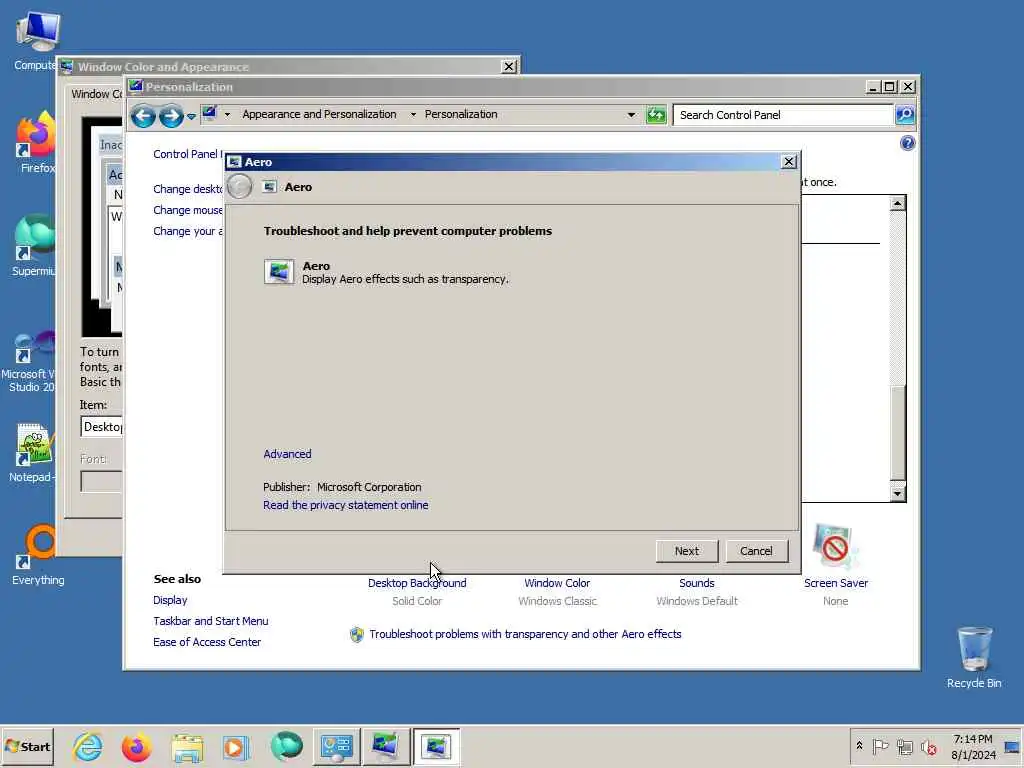Open Windows Explorer from the taskbar
Viewport: 1024px width, 768px height.
(x=187, y=746)
